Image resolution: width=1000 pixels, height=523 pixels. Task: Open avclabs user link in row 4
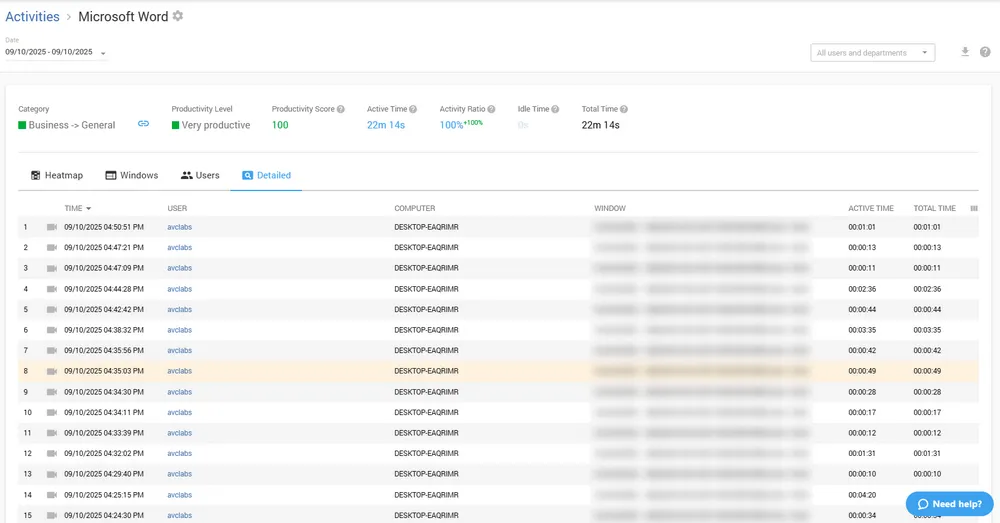[179, 289]
